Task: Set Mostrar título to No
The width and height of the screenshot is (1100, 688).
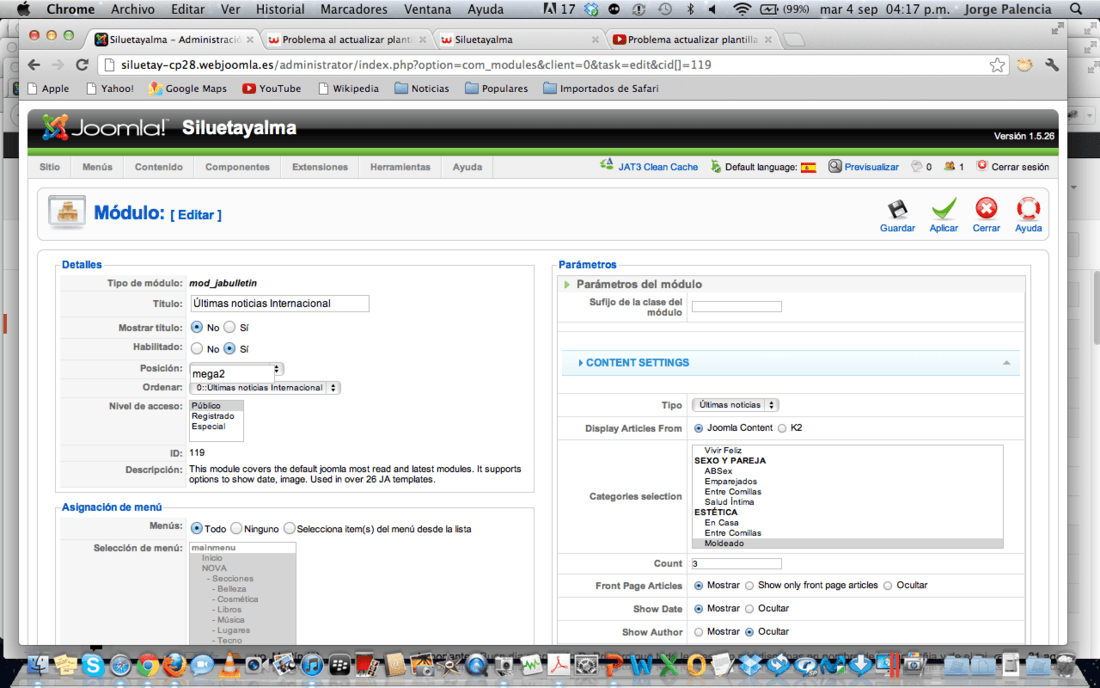Action: coord(196,327)
